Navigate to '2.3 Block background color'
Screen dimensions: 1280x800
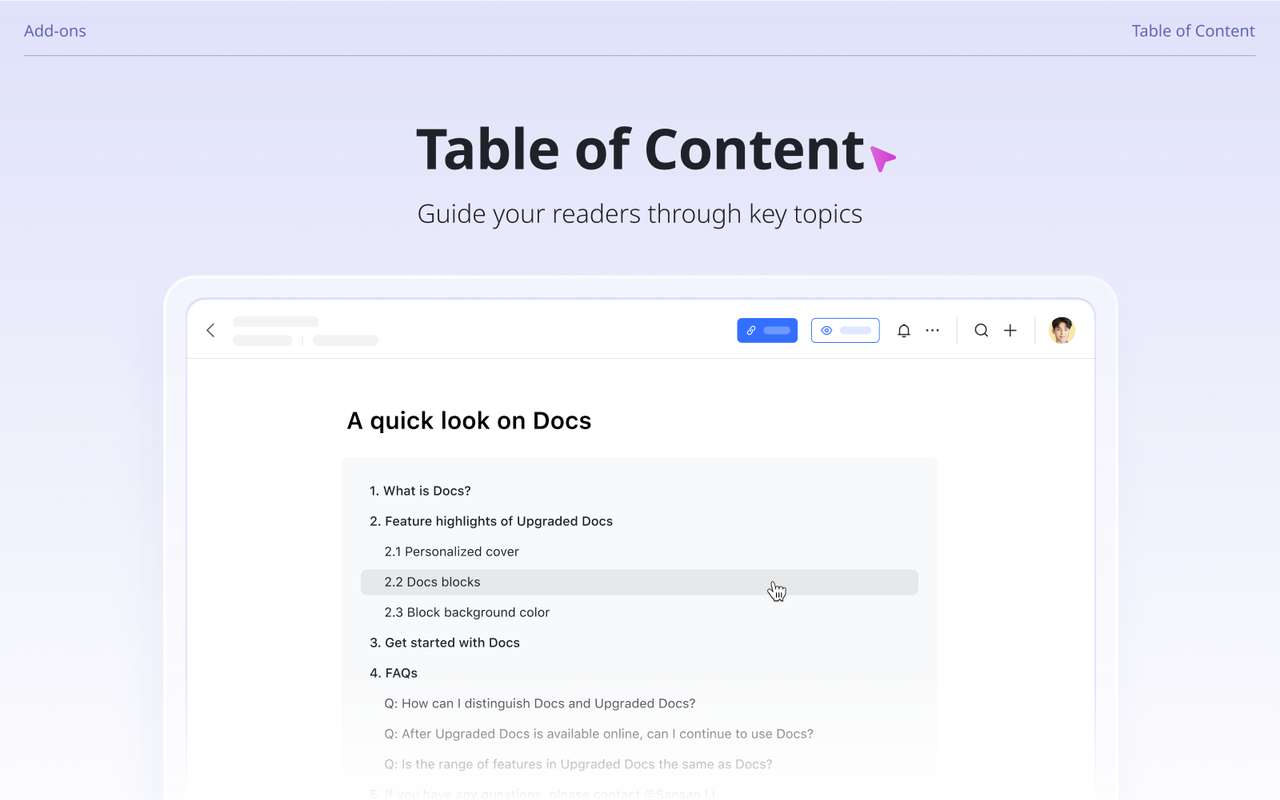[467, 612]
